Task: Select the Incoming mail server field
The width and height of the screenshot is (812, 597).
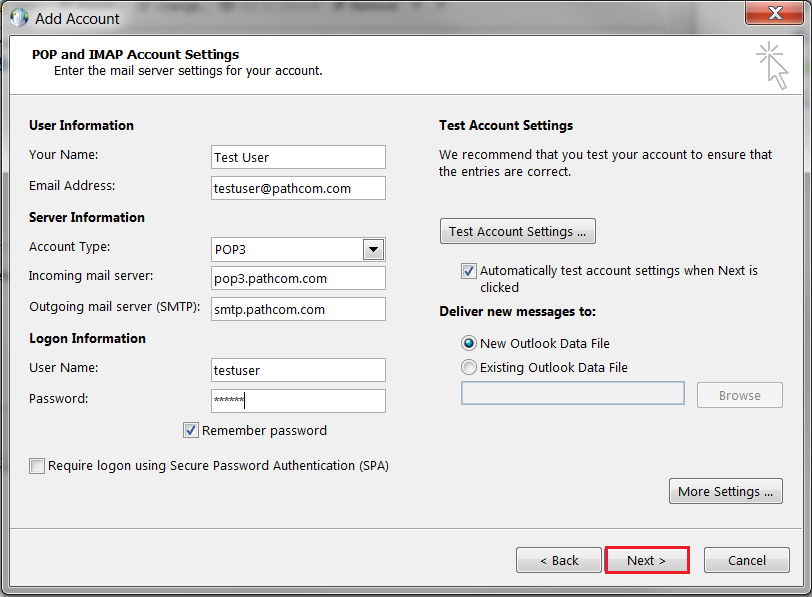Action: pos(297,278)
